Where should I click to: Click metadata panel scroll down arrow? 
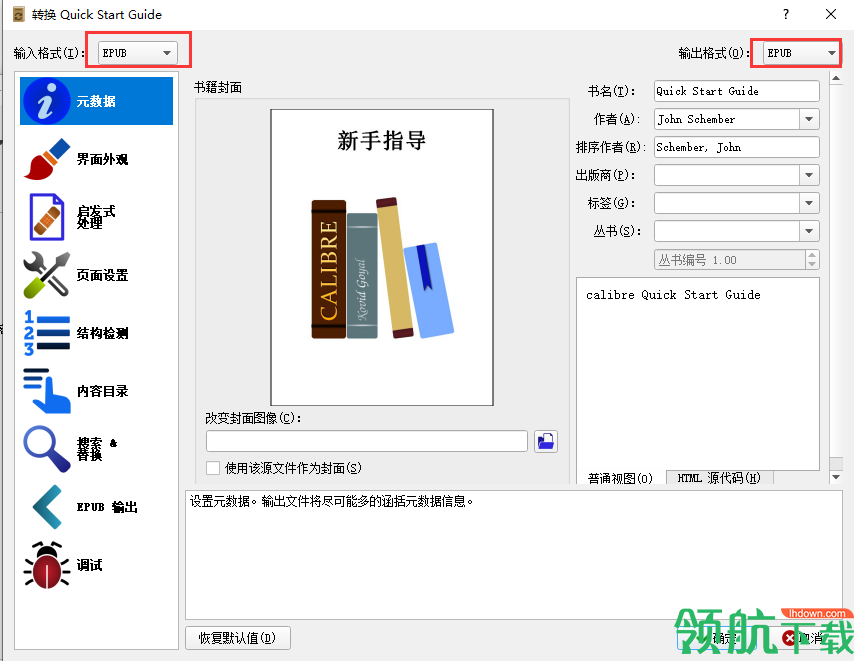tap(836, 478)
